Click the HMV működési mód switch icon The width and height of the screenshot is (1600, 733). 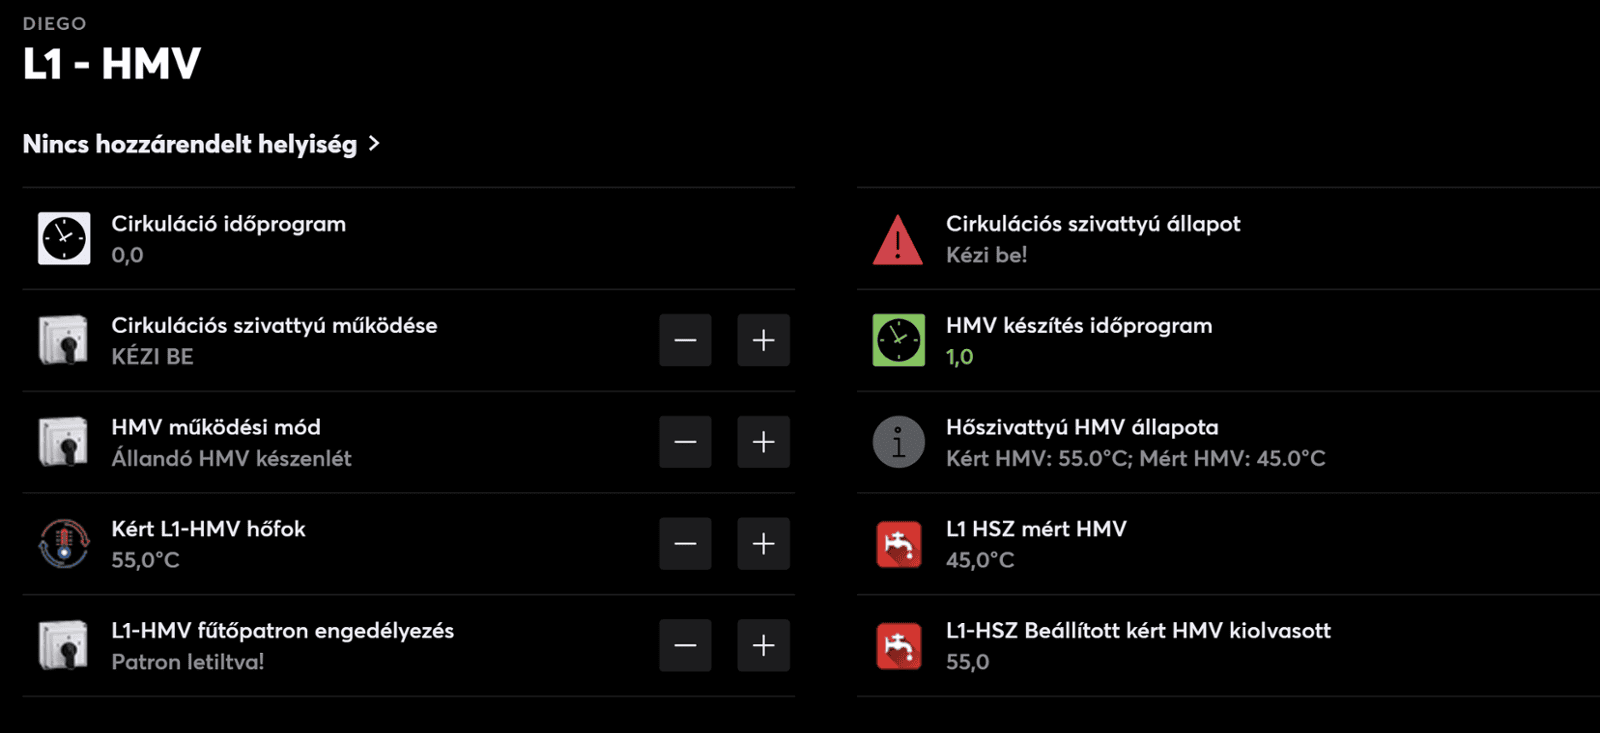(x=64, y=442)
